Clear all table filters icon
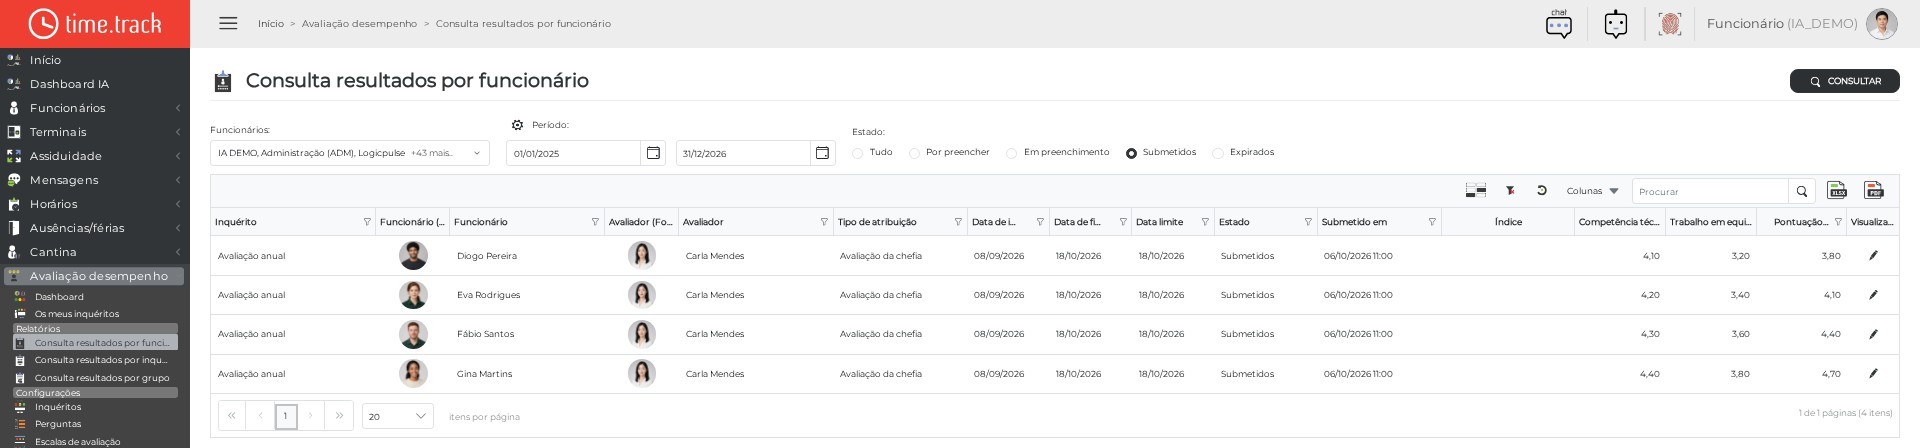Screen dimensions: 1920x448 [1510, 191]
